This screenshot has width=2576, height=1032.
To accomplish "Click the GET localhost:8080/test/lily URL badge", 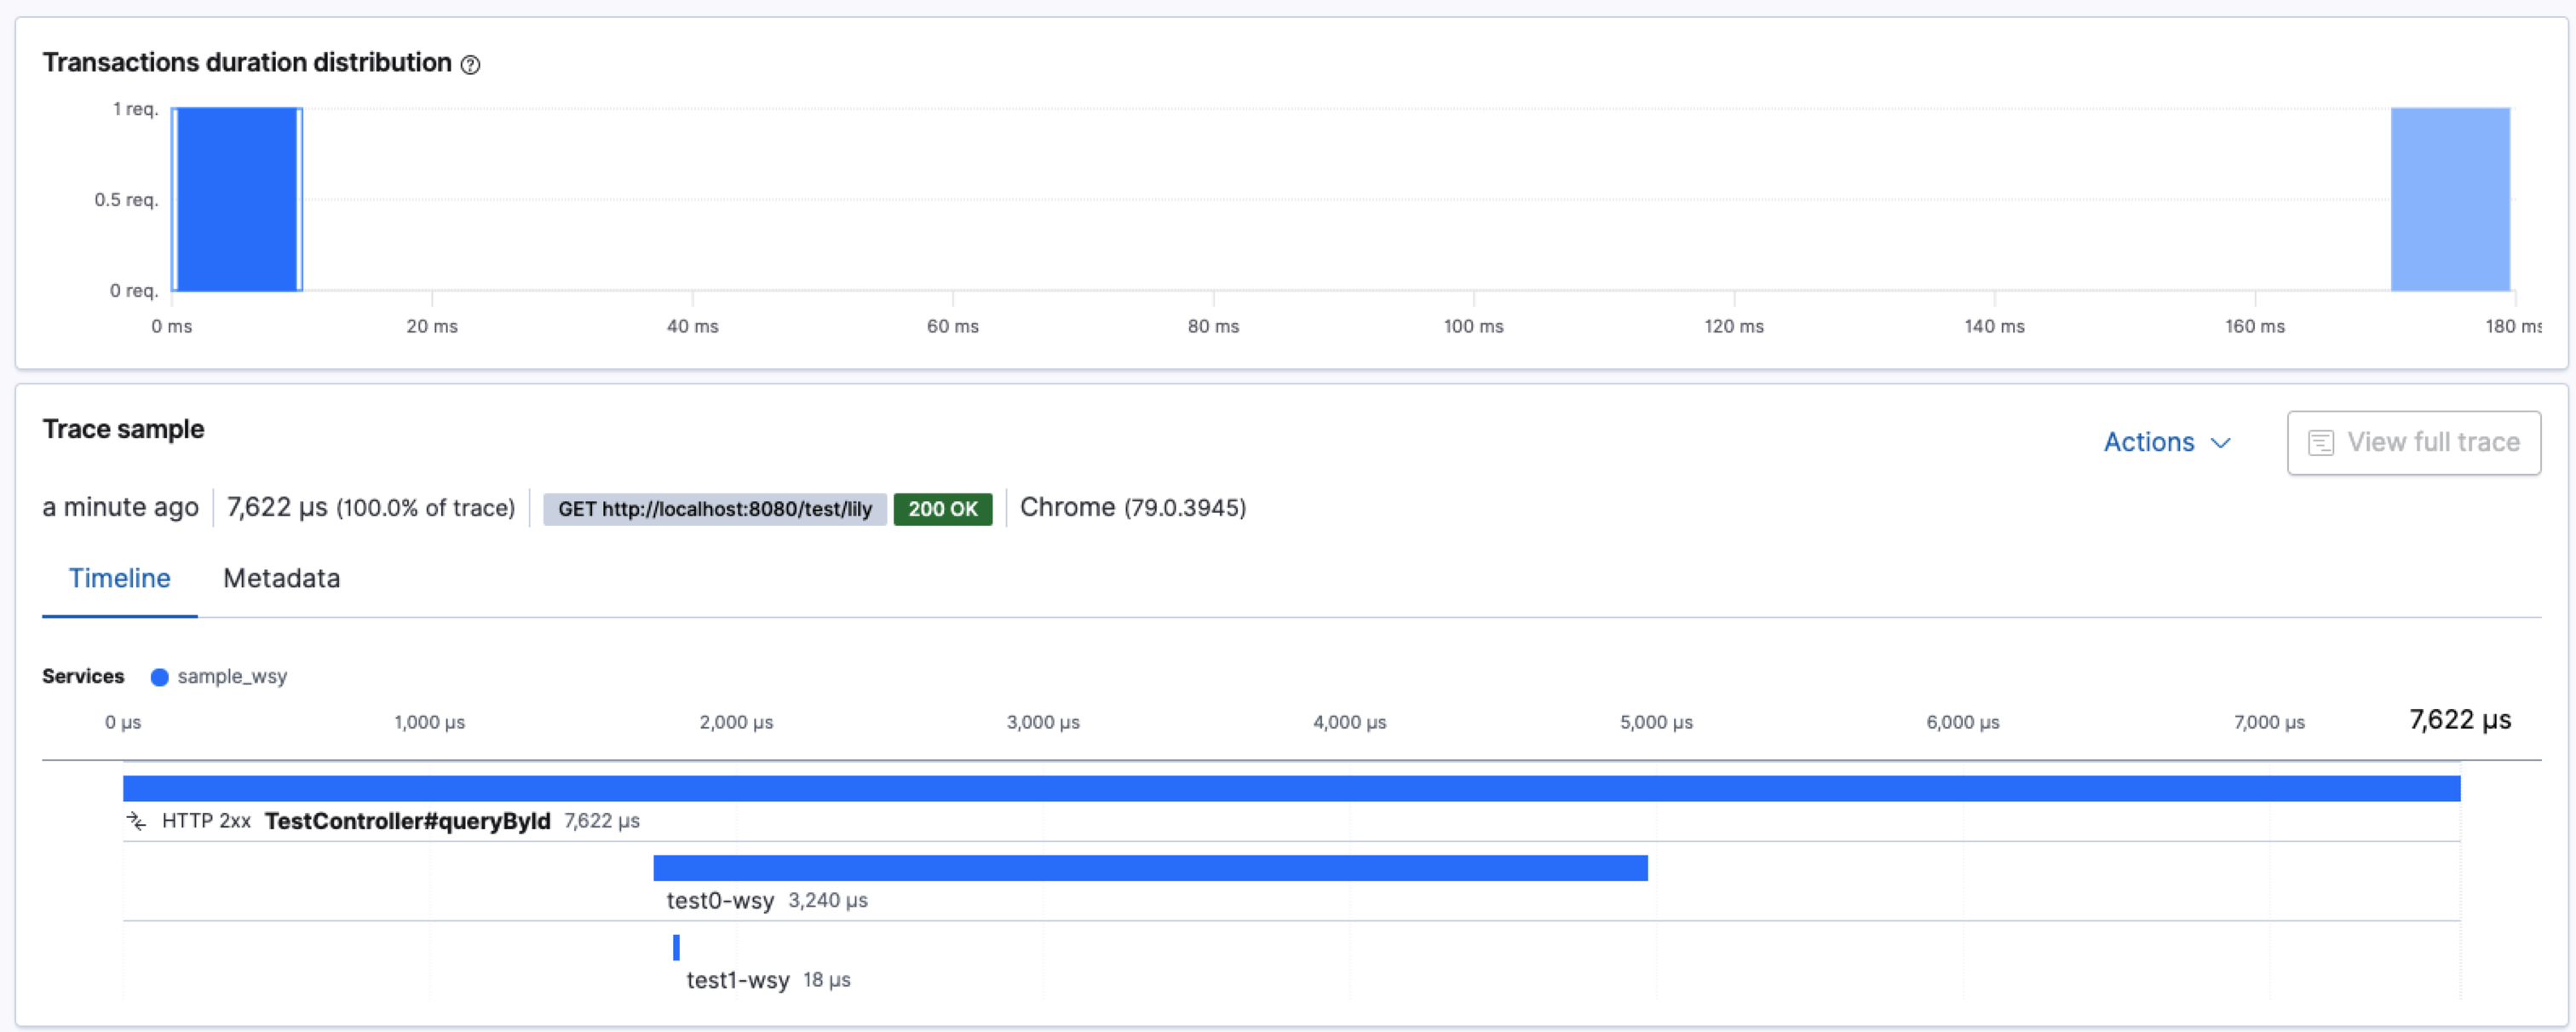I will pos(714,509).
